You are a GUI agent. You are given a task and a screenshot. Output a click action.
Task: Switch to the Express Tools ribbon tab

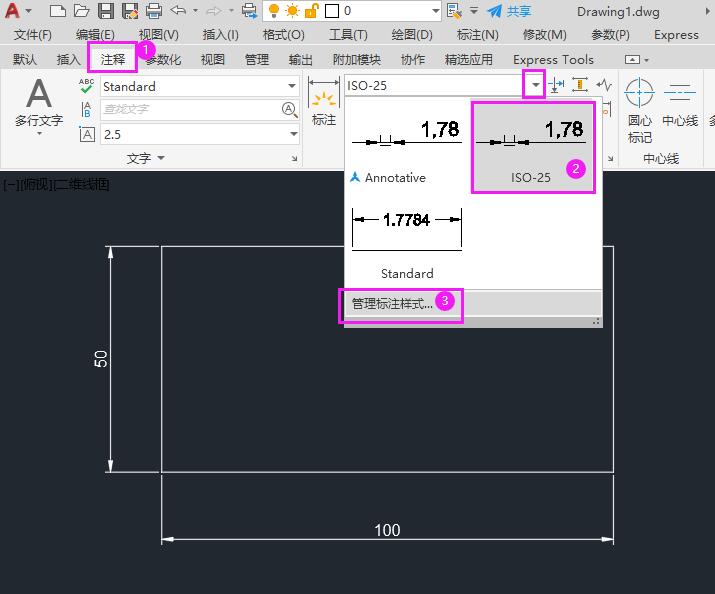click(553, 59)
